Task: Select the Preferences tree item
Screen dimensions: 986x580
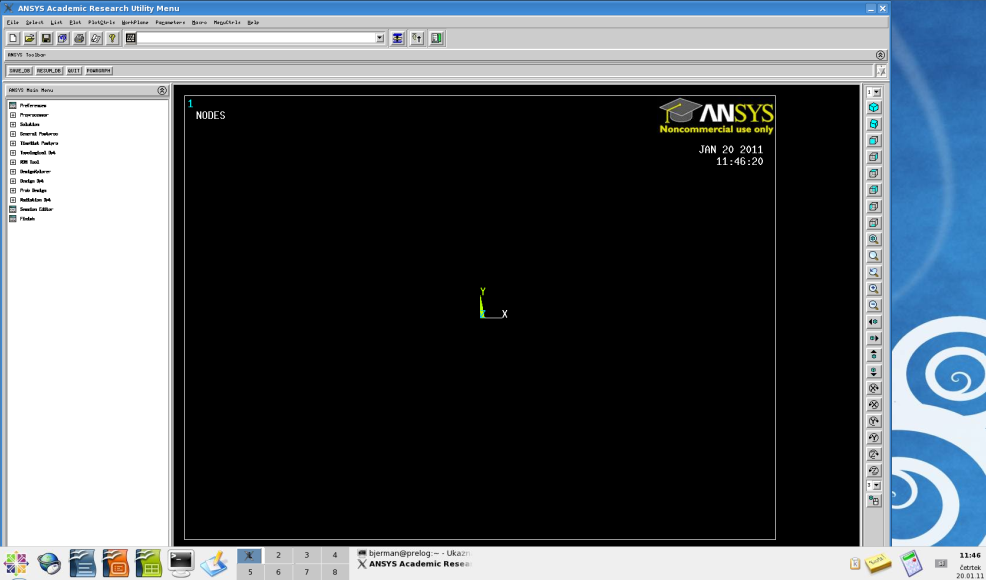Action: [35, 106]
